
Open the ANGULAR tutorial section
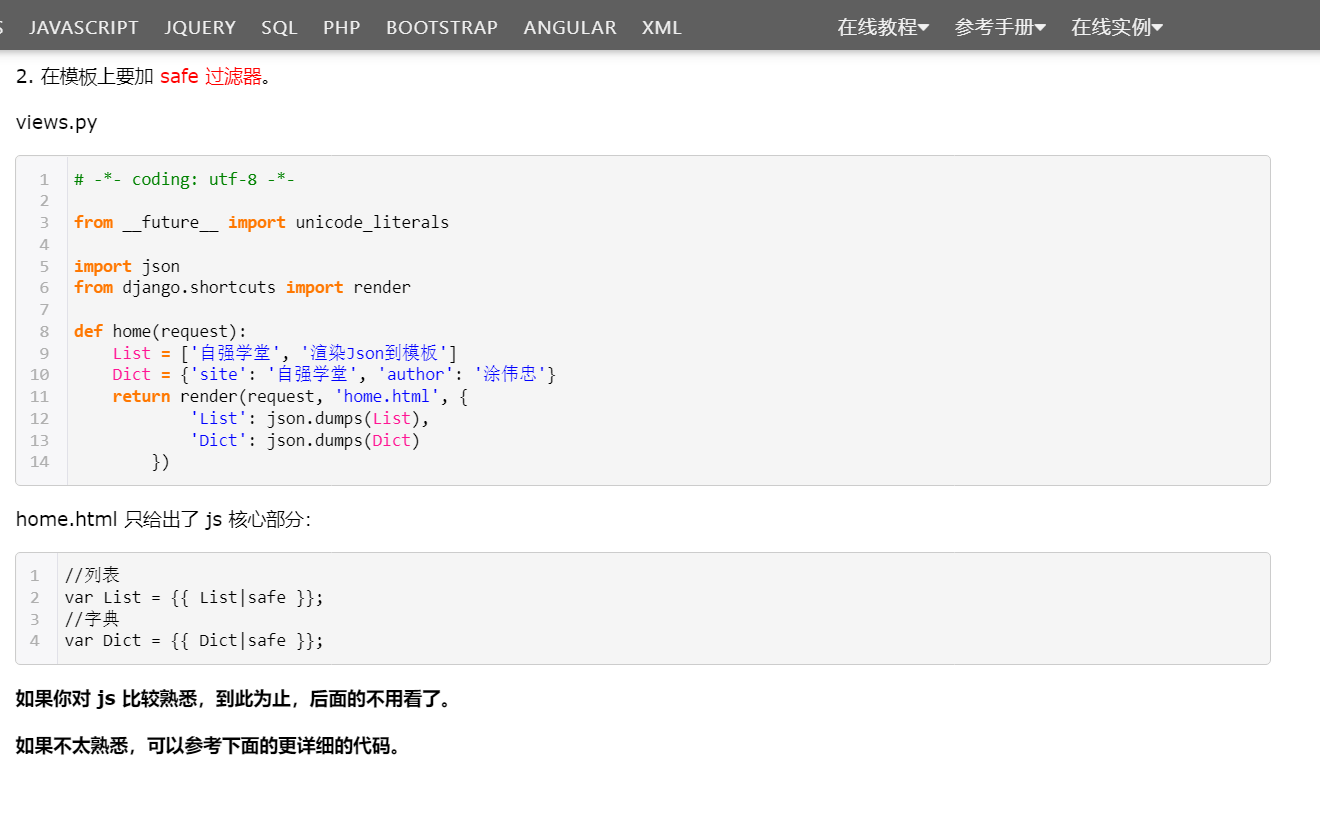pos(570,27)
